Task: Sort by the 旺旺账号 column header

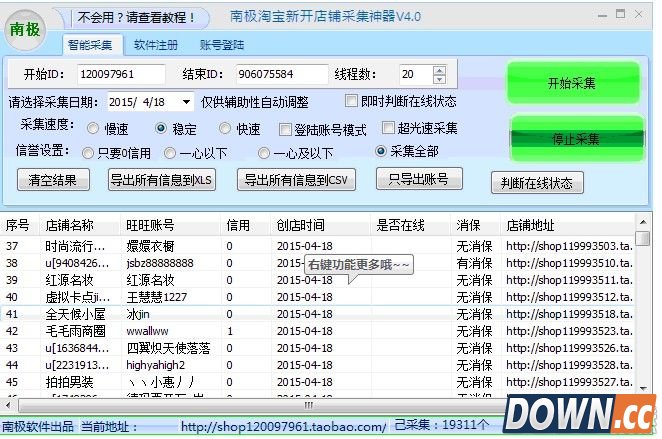Action: [170, 225]
